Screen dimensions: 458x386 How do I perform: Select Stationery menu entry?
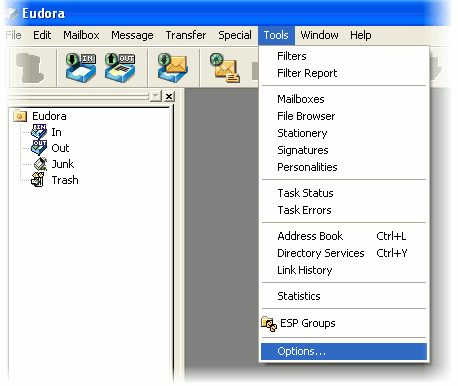344,133
